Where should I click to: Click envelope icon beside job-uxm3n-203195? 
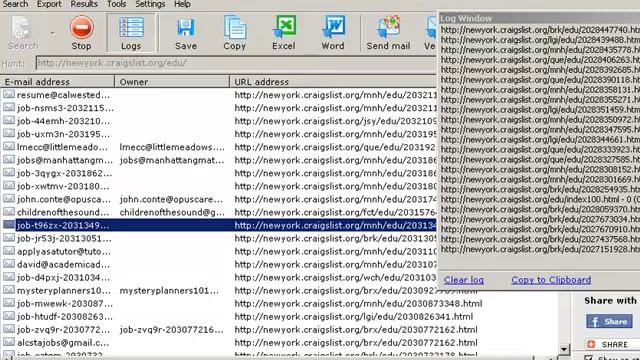(x=9, y=134)
